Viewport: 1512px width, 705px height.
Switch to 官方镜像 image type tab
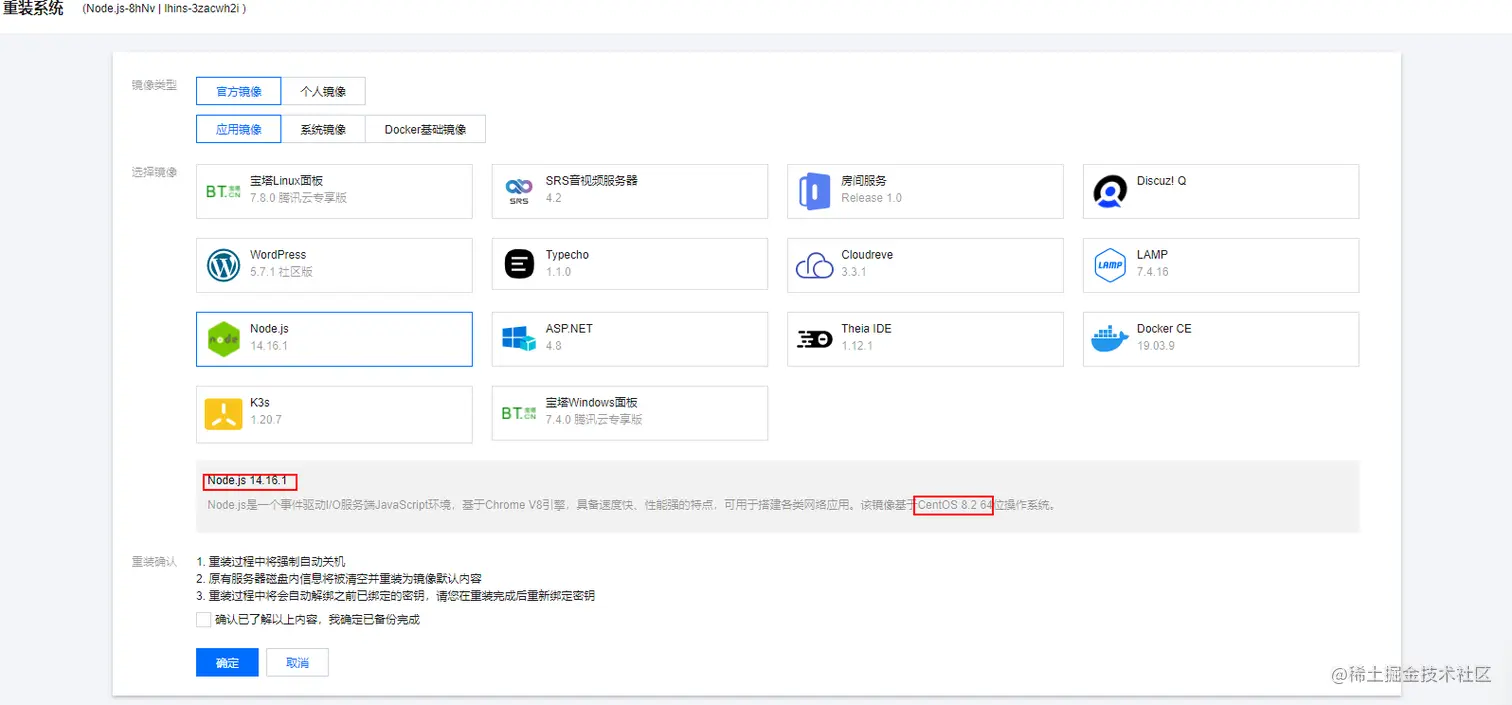click(239, 91)
